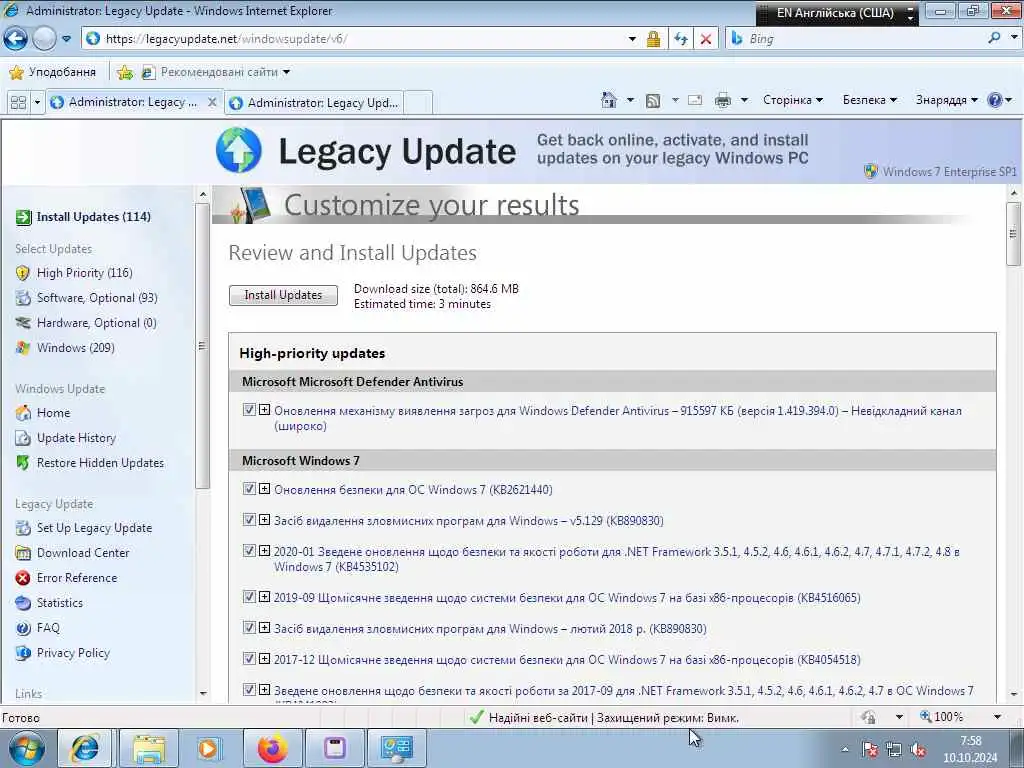Click the main content scrollbar thumb
This screenshot has height=768, width=1024.
[1013, 234]
